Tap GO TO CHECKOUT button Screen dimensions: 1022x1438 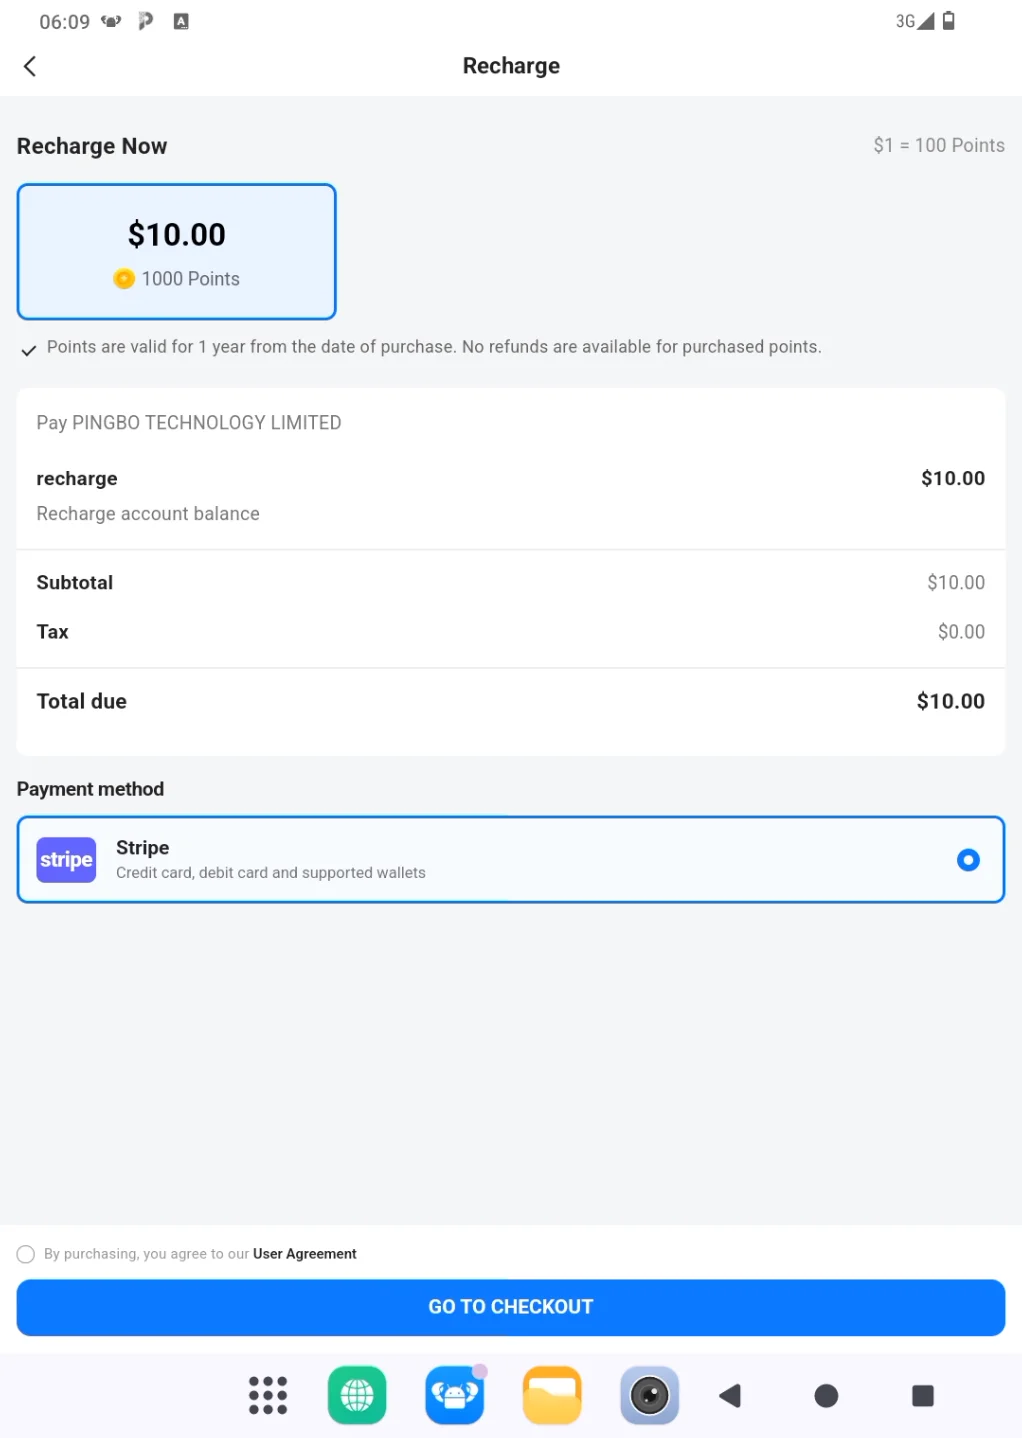[511, 1307]
